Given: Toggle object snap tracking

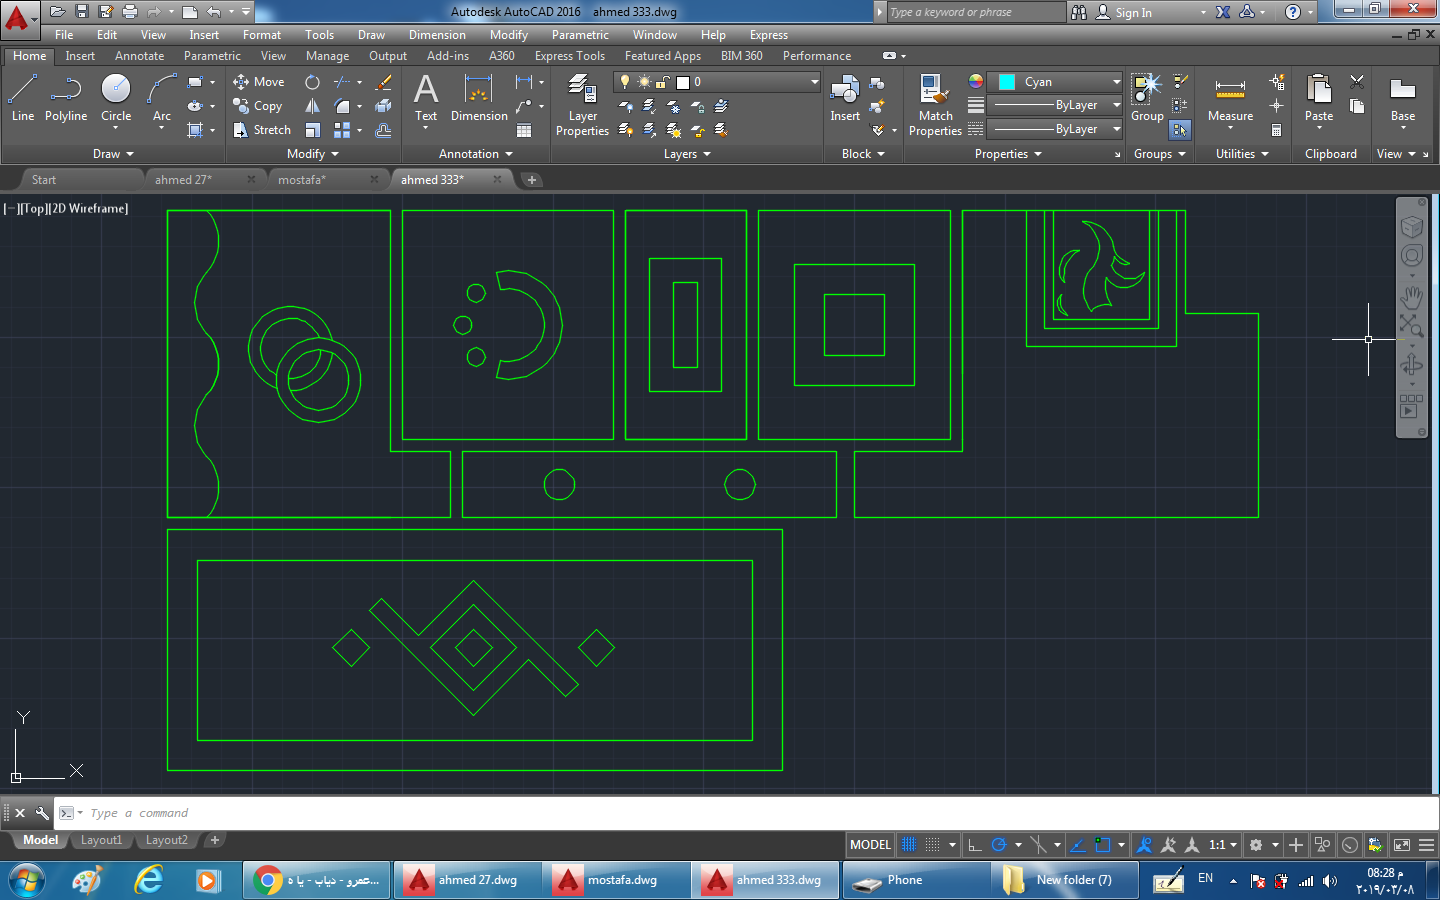Looking at the screenshot, I should coord(1078,845).
